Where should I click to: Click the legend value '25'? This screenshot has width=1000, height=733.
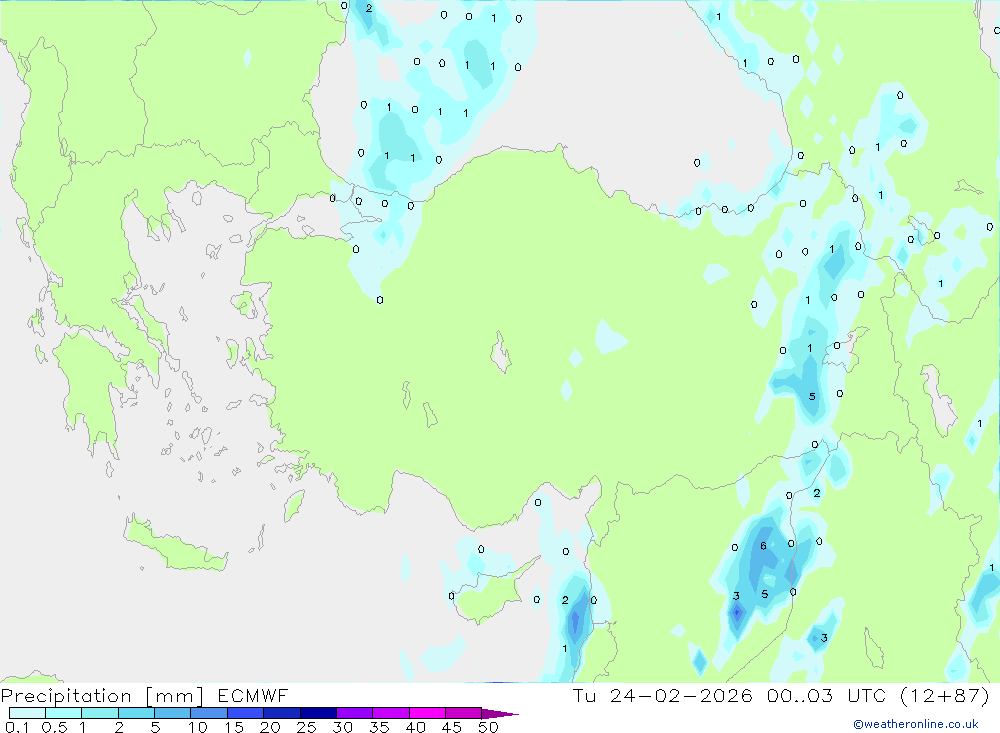click(x=307, y=727)
